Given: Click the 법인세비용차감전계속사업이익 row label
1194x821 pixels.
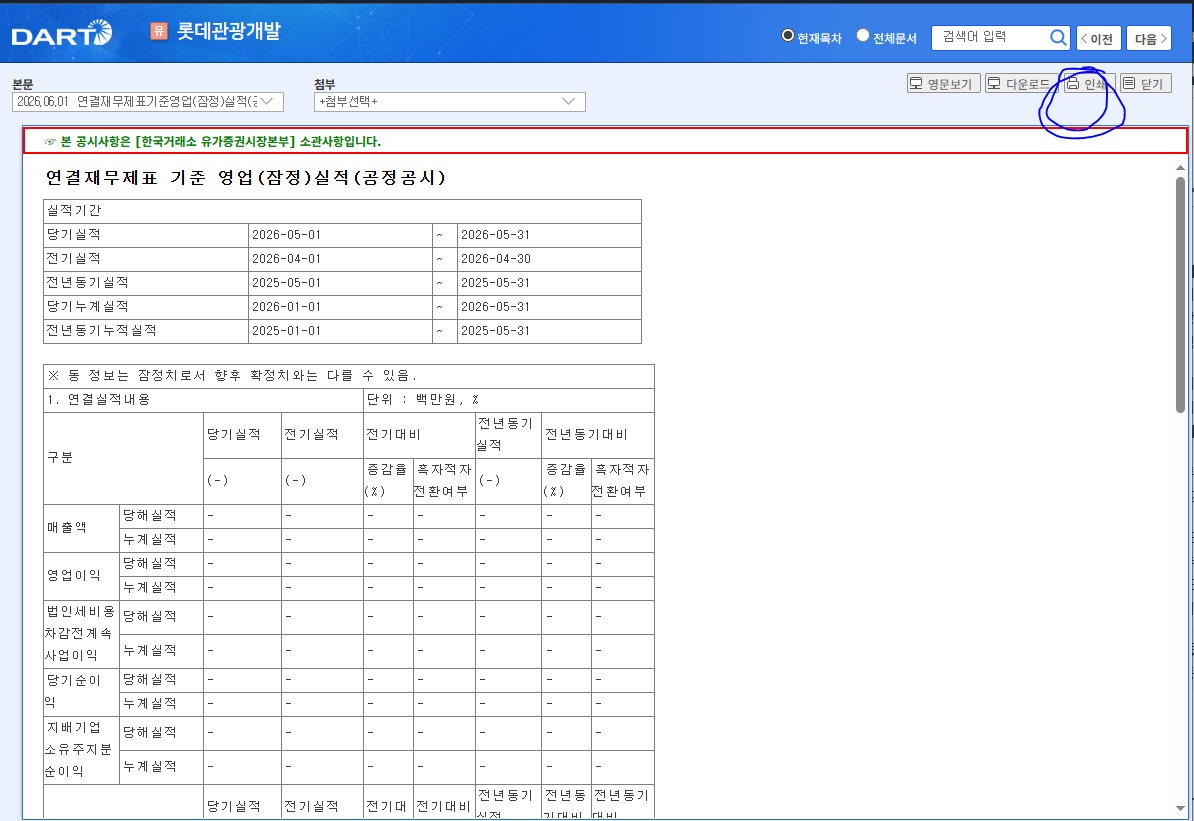Looking at the screenshot, I should point(81,633).
